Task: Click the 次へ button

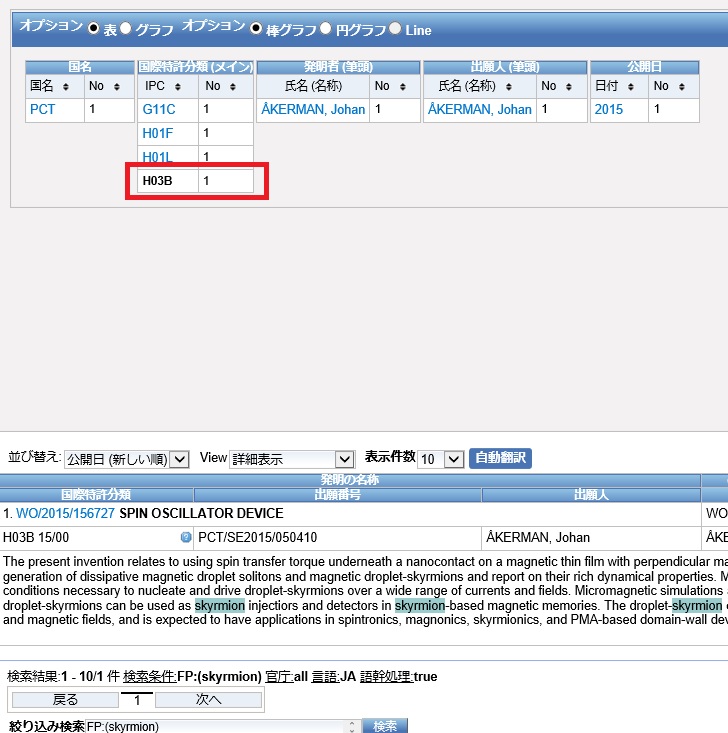Action: click(x=208, y=700)
